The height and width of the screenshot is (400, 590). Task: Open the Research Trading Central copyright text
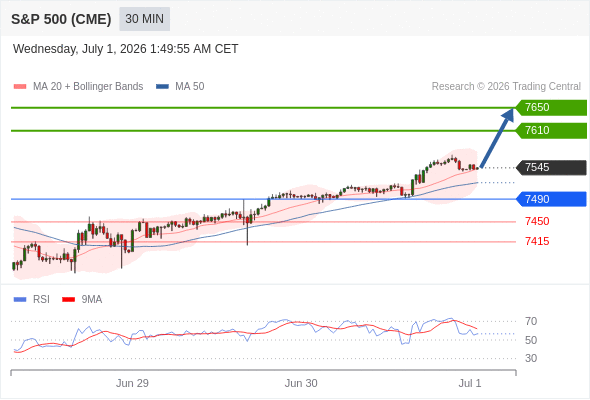(506, 87)
